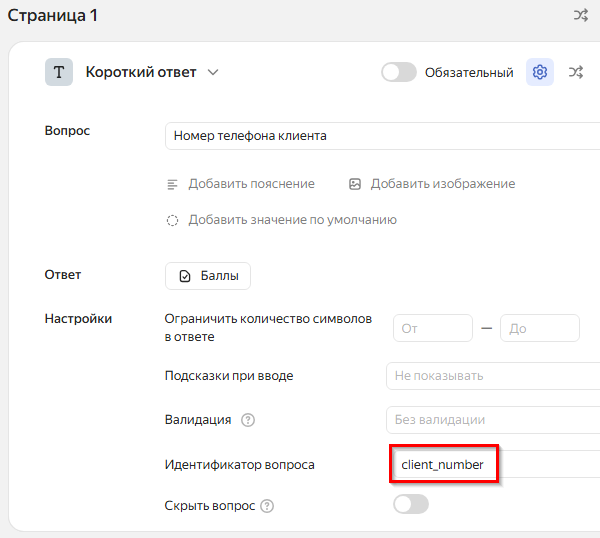Image resolution: width=600 pixels, height=538 pixels.
Task: Click the dashed circle default value icon
Action: click(x=172, y=220)
